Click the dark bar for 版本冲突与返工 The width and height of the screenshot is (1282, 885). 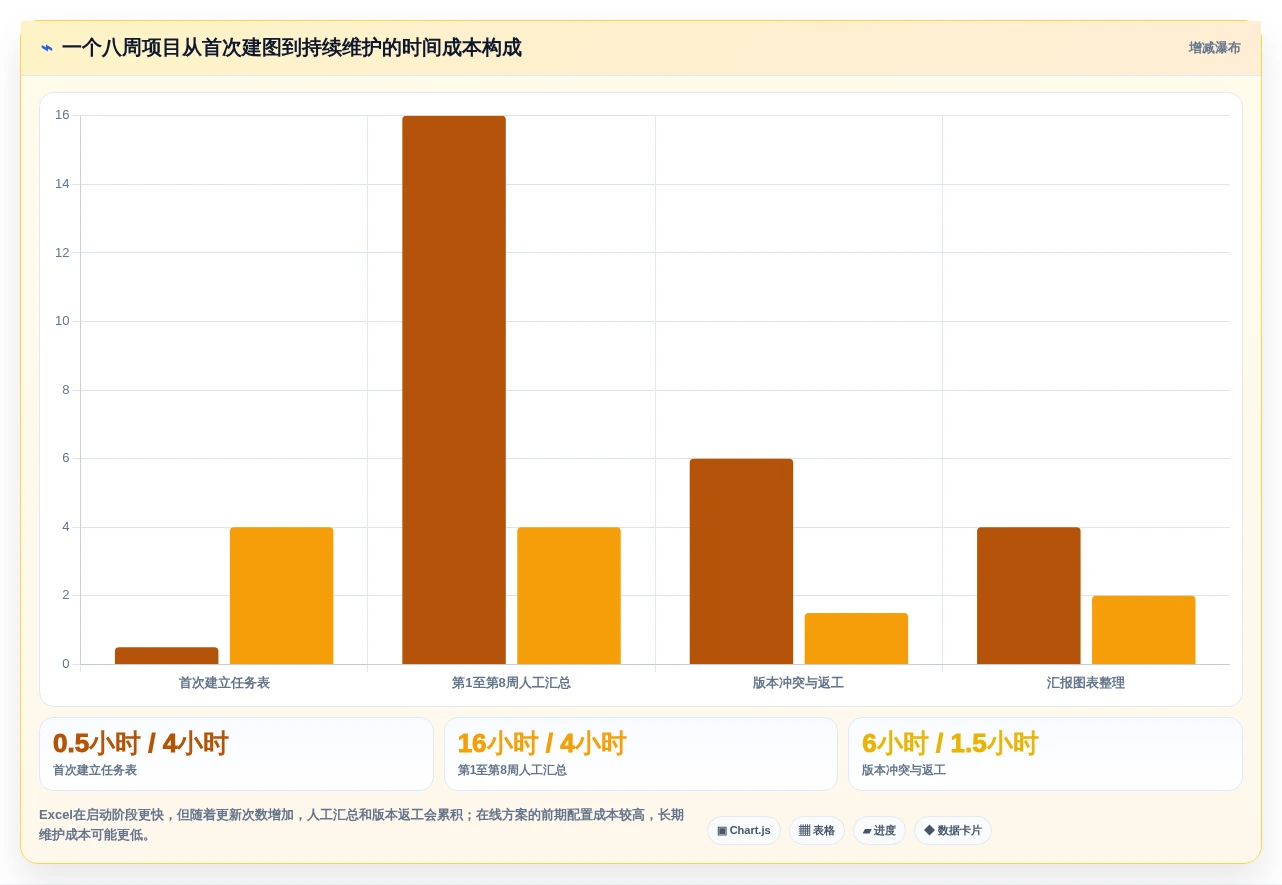point(741,561)
